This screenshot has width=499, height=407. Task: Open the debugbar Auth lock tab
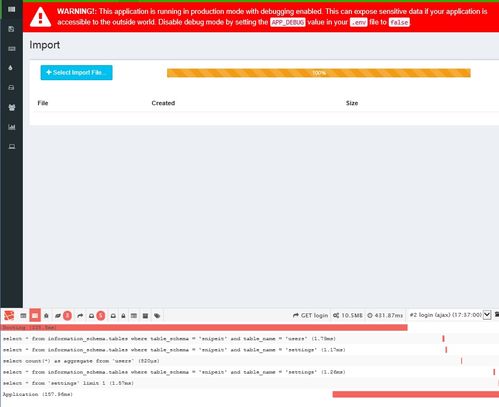[123, 315]
